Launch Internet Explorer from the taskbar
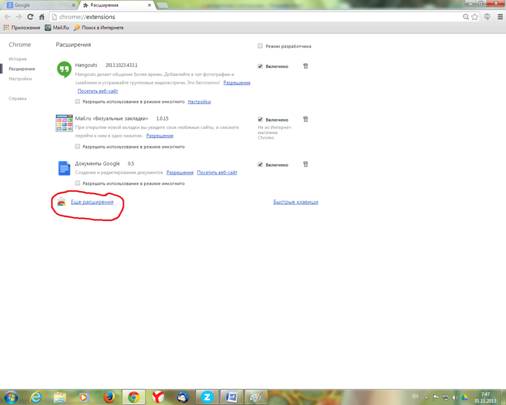506x405 pixels. click(36, 397)
